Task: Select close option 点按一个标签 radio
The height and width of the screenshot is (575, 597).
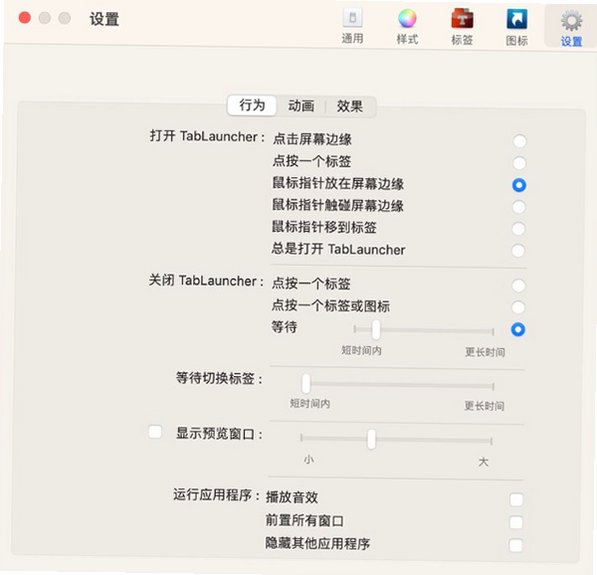Action: pyautogui.click(x=519, y=286)
